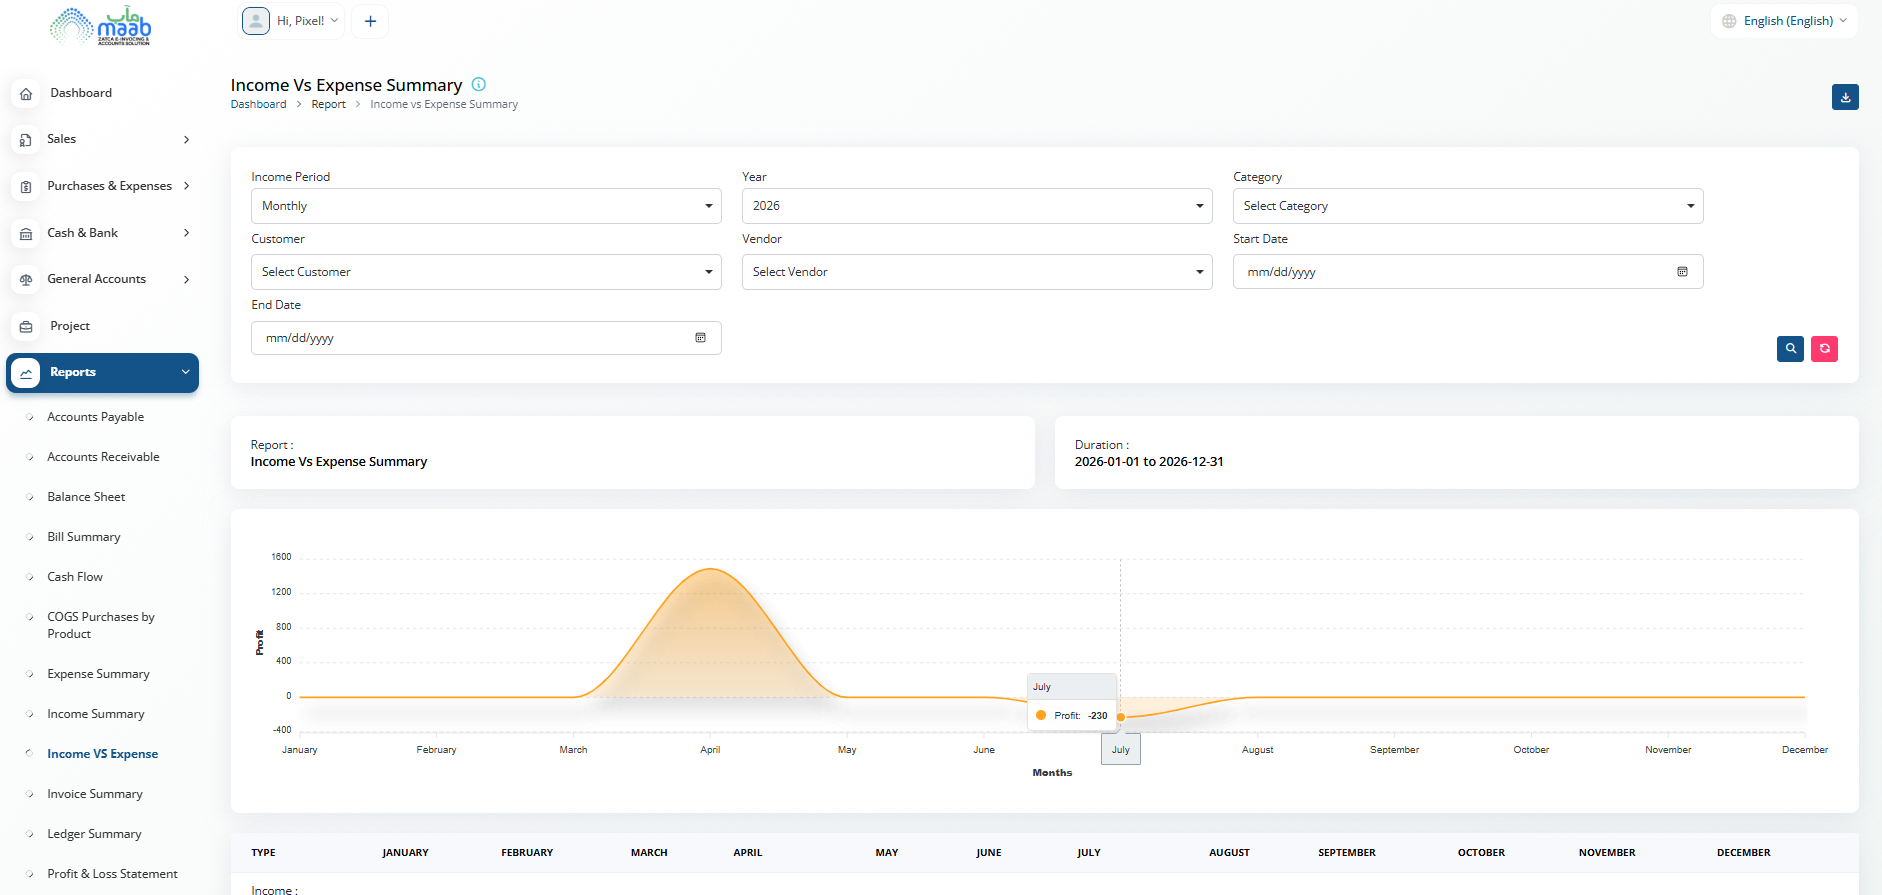The width and height of the screenshot is (1882, 895).
Task: Click the Project briefcase icon
Action: [26, 326]
